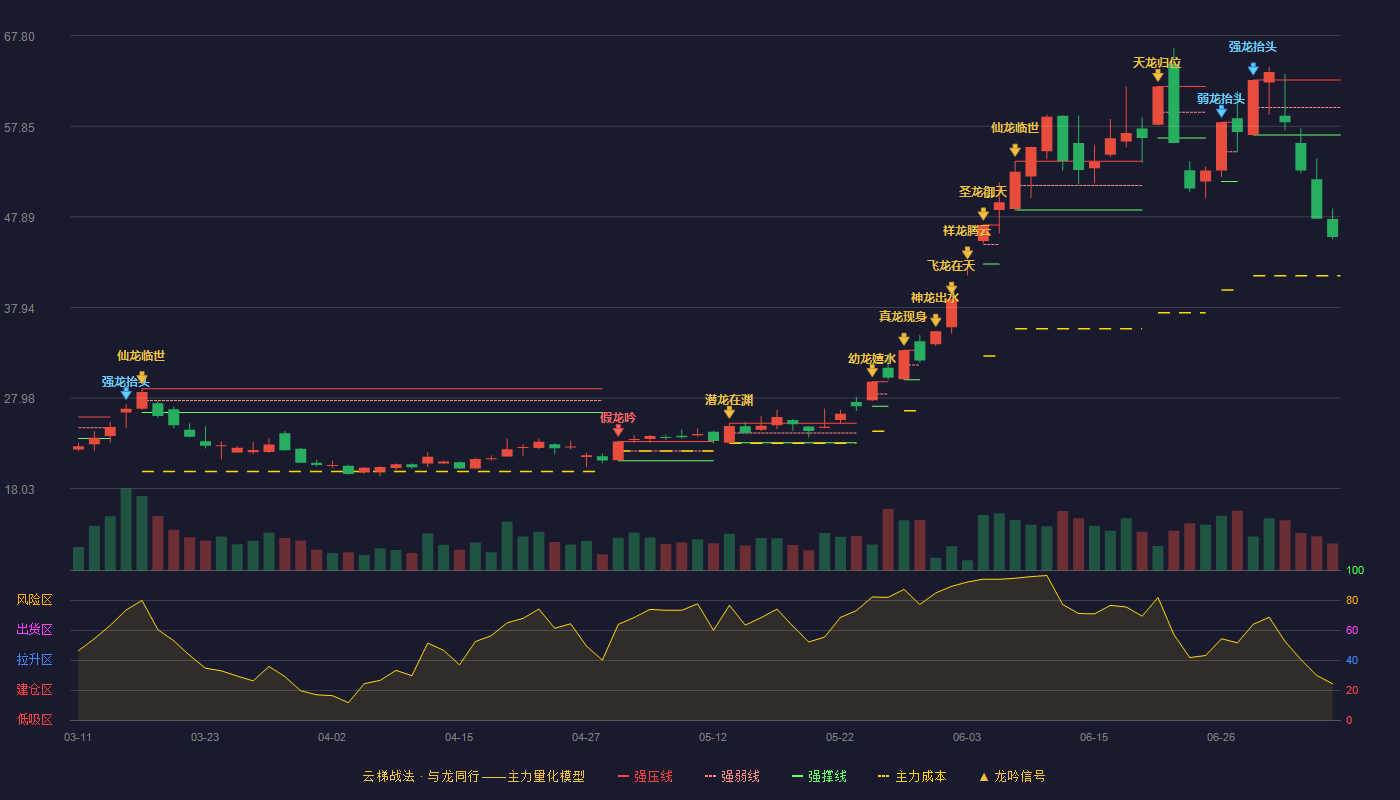This screenshot has width=1400, height=800.
Task: Click the 37.94 price axis label
Action: (19, 309)
